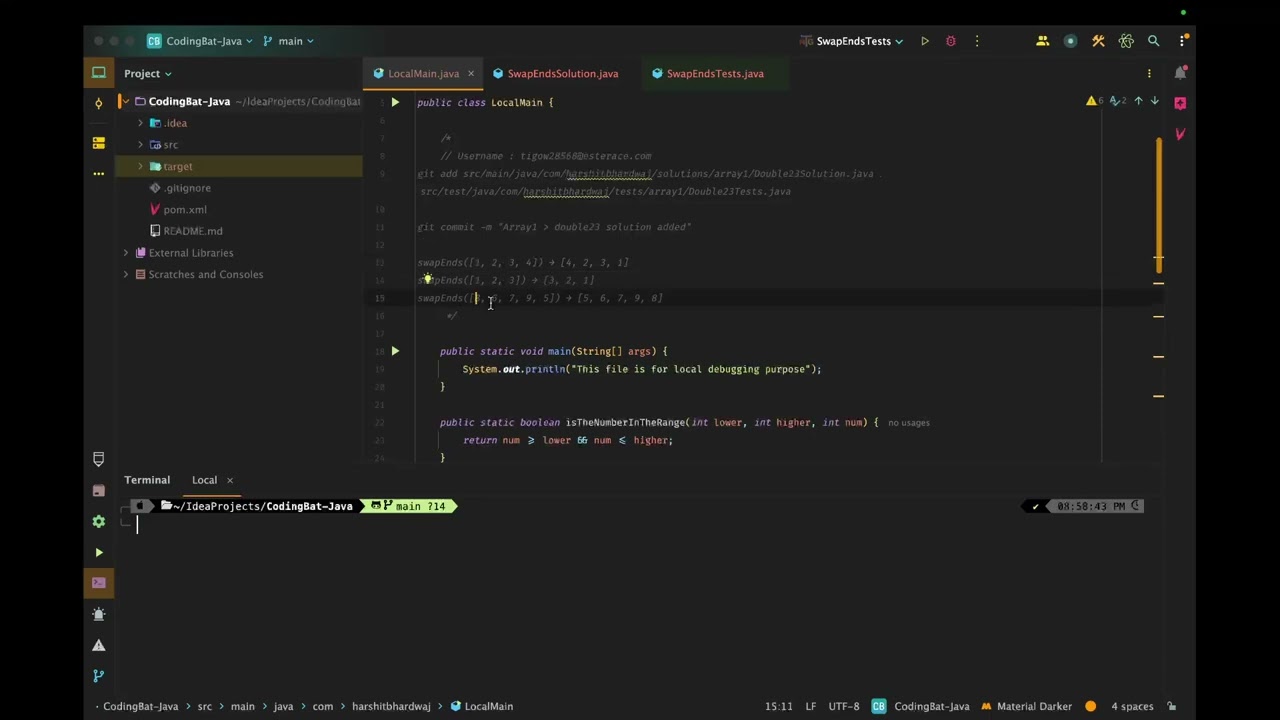Viewport: 1280px width, 720px height.
Task: Open the Code With Me icon
Action: tap(1042, 41)
